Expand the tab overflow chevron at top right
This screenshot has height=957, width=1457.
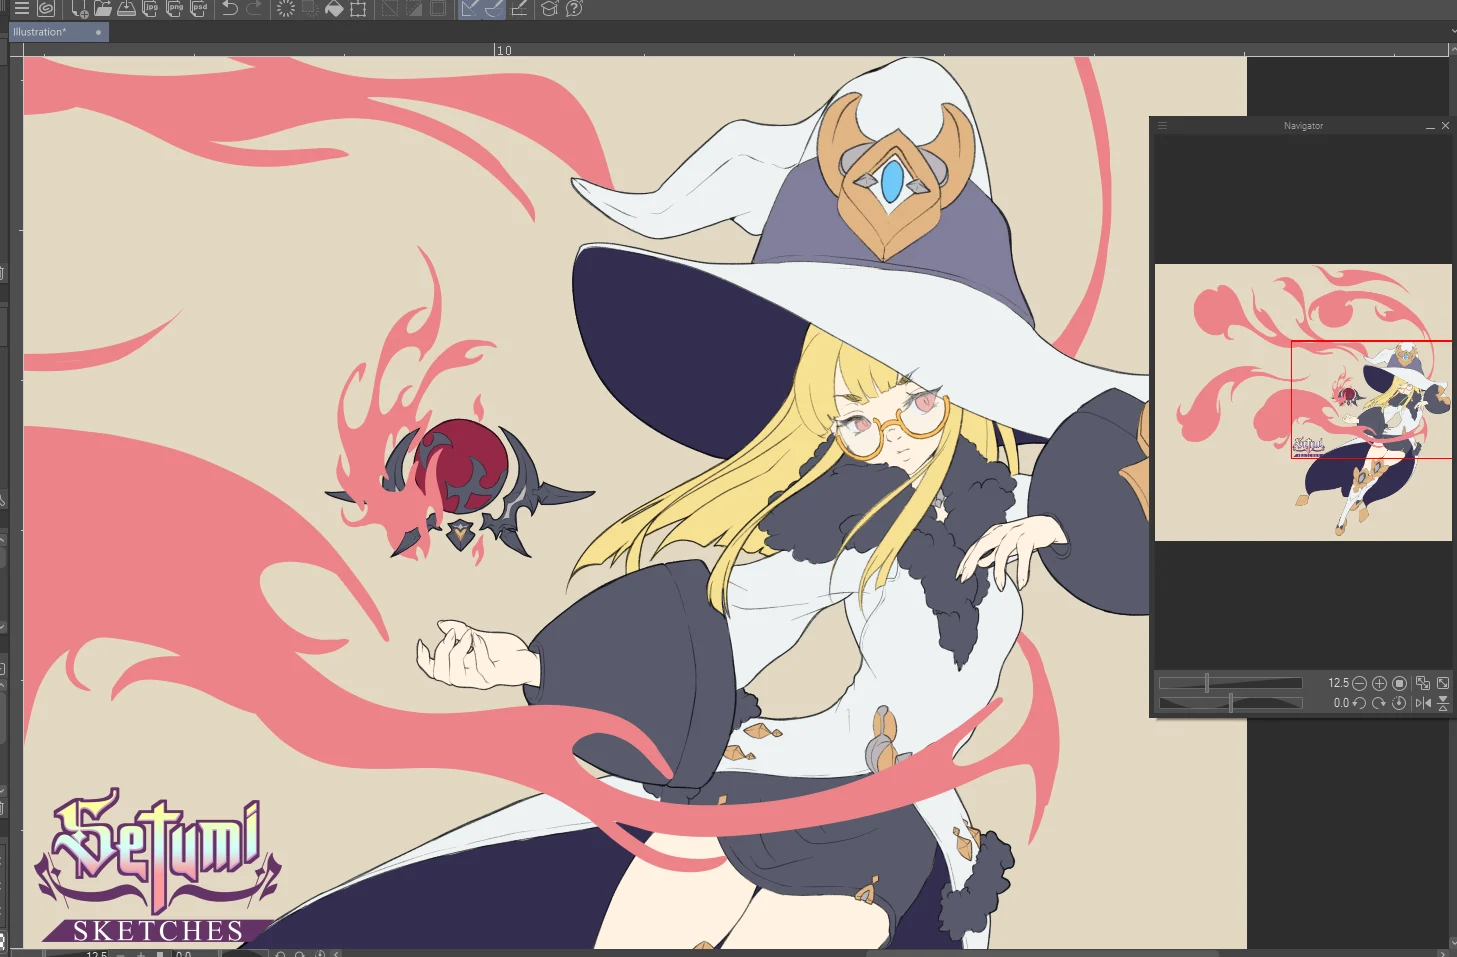(1452, 31)
